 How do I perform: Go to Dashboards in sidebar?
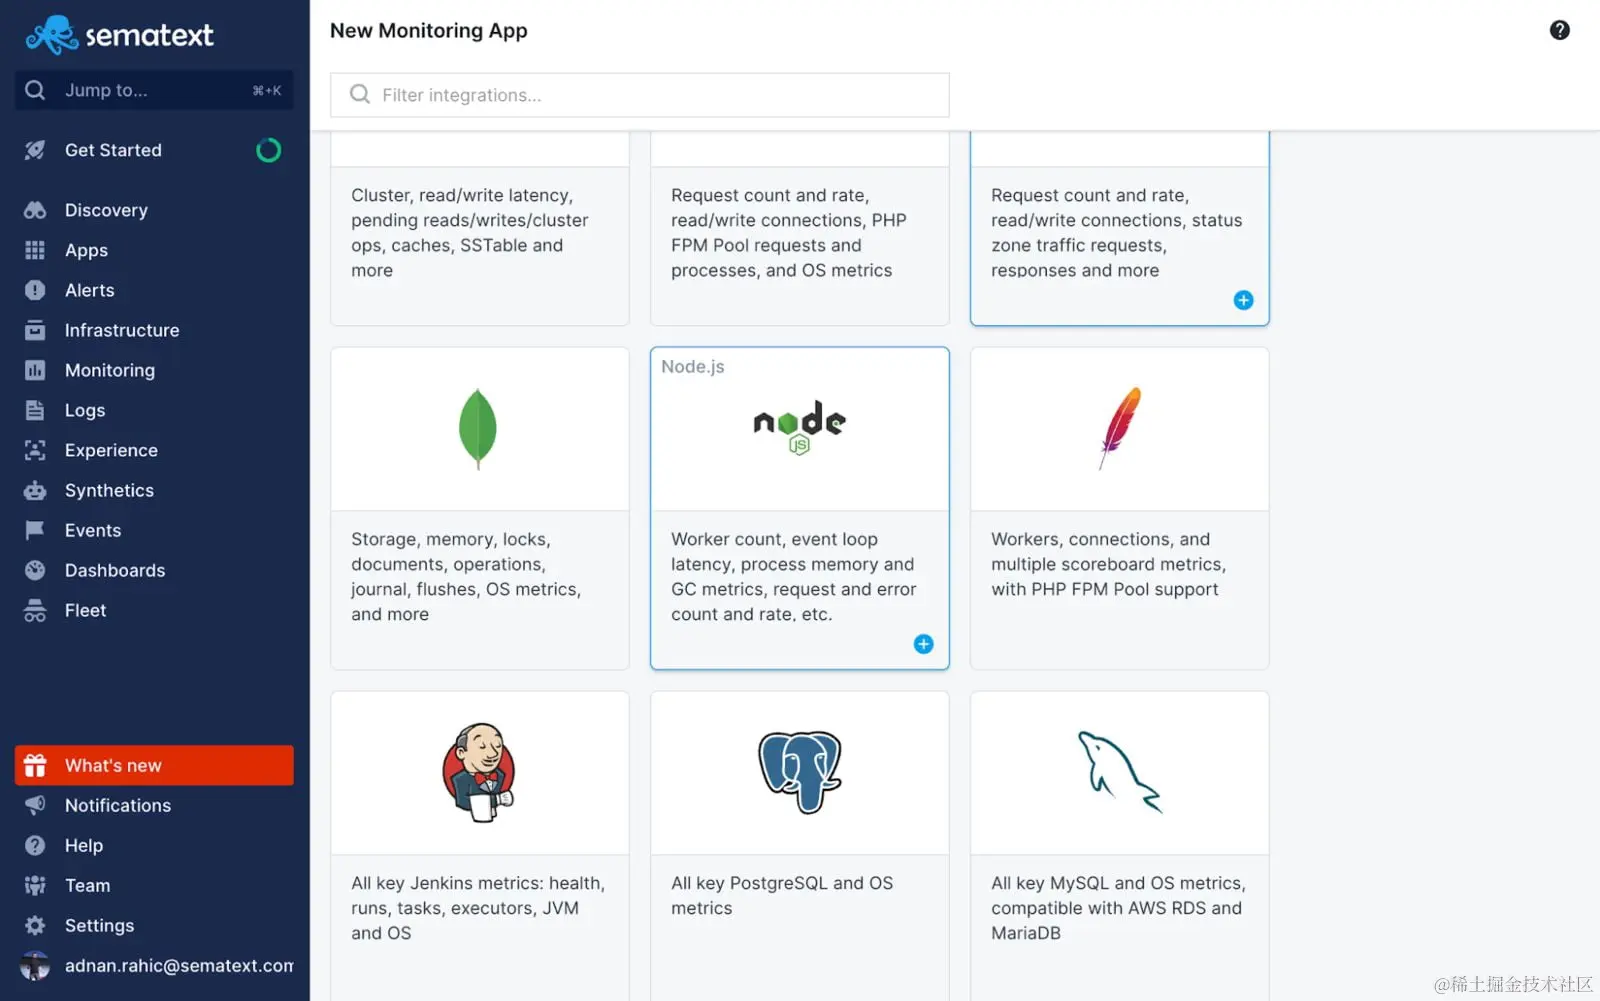pyautogui.click(x=115, y=570)
